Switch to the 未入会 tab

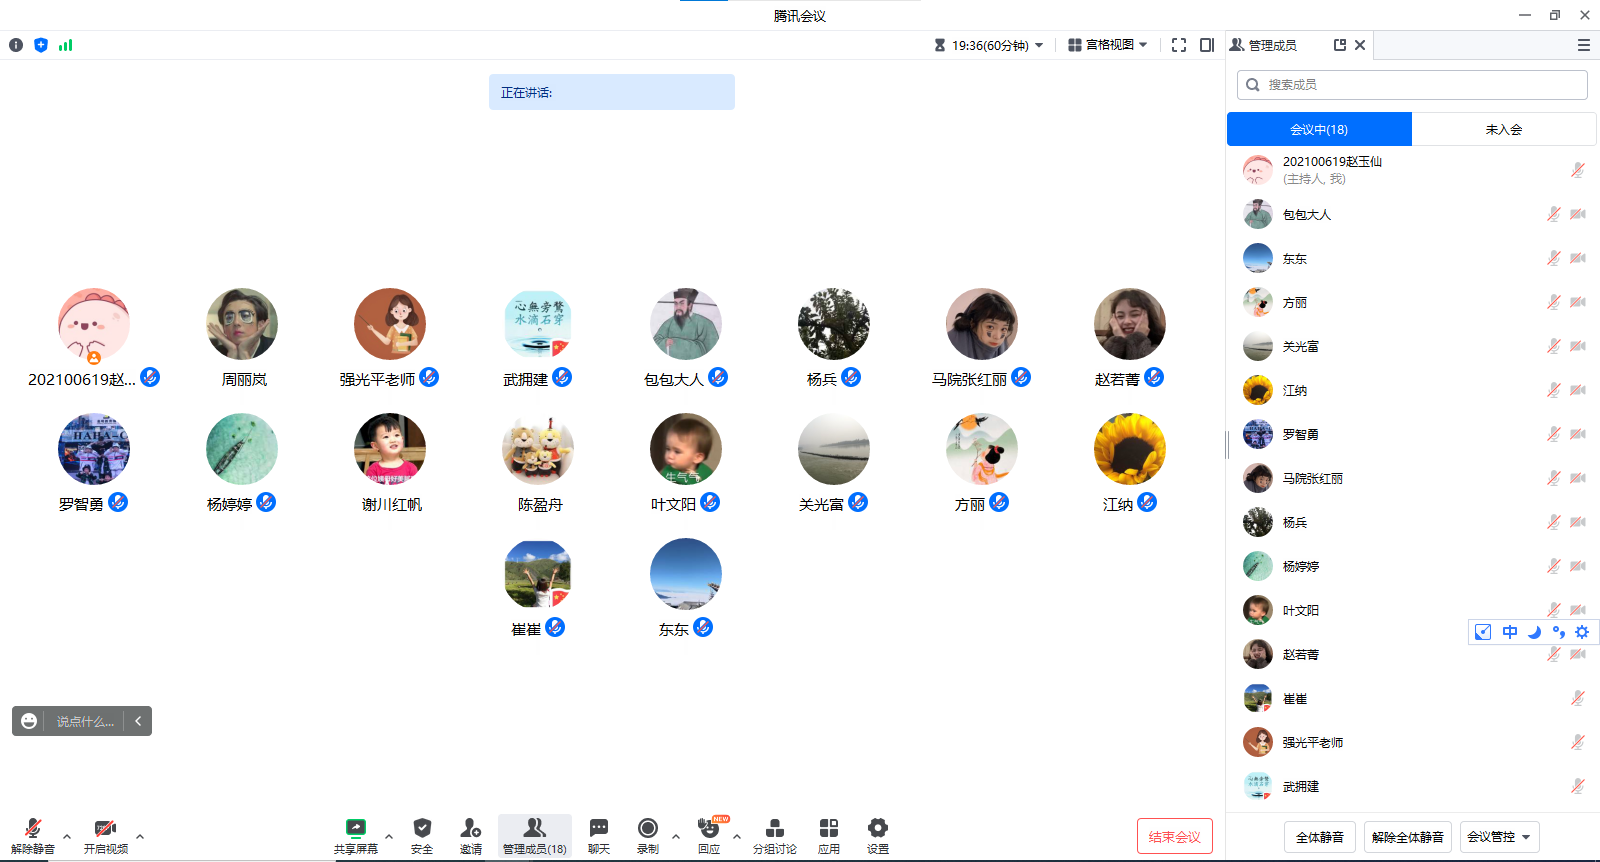[1503, 129]
